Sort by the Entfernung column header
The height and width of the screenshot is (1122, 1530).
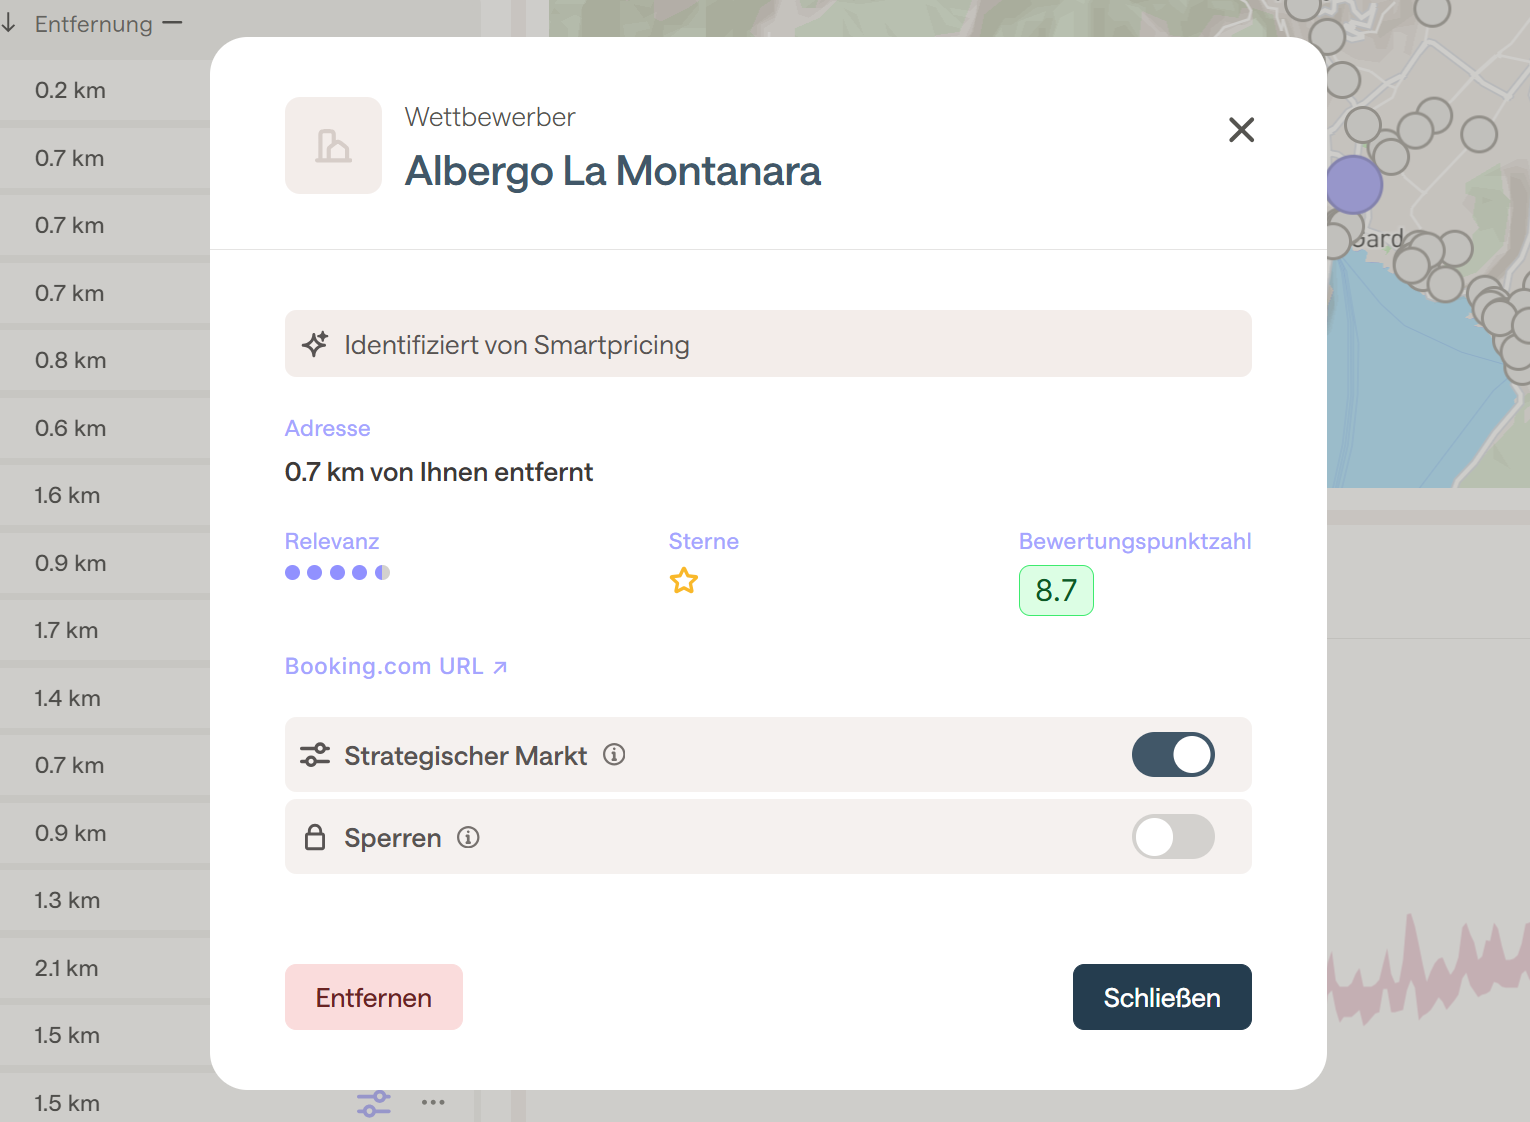point(93,24)
